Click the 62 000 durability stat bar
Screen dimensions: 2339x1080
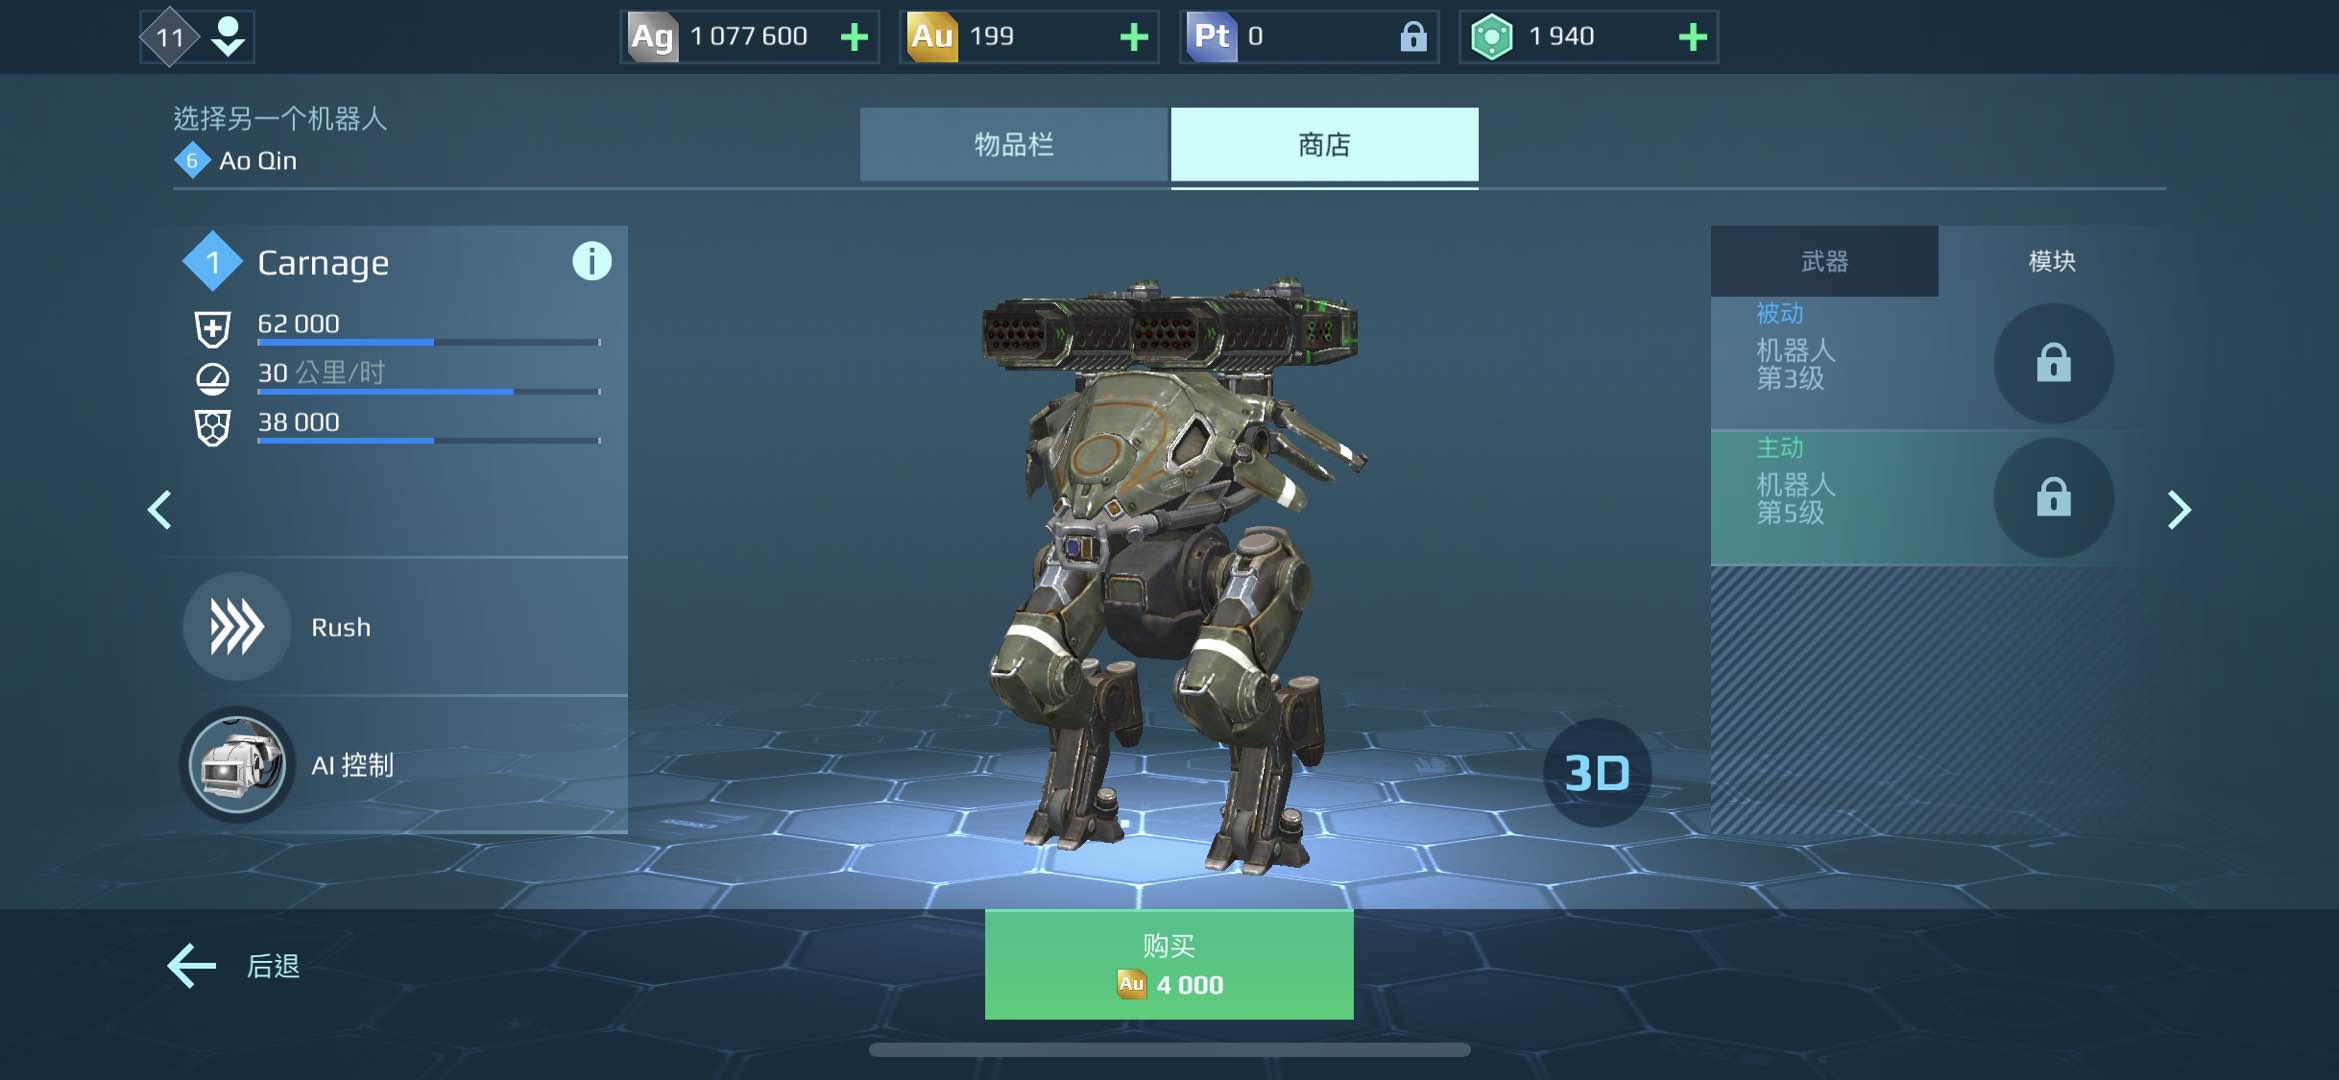[428, 342]
